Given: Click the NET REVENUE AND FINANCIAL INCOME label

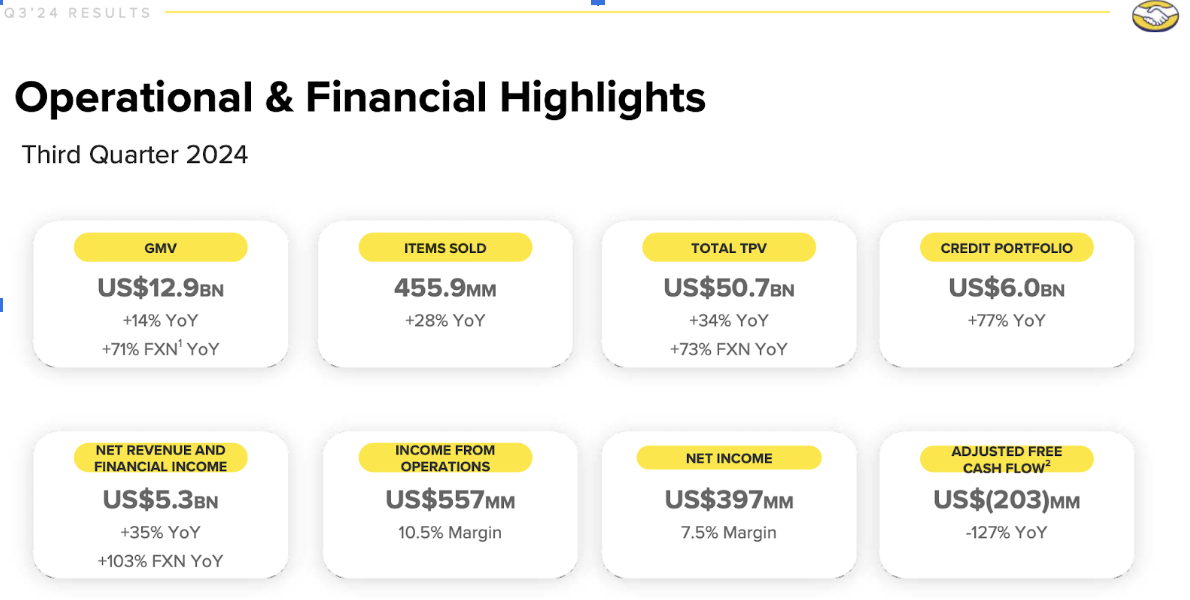Looking at the screenshot, I should coord(160,458).
